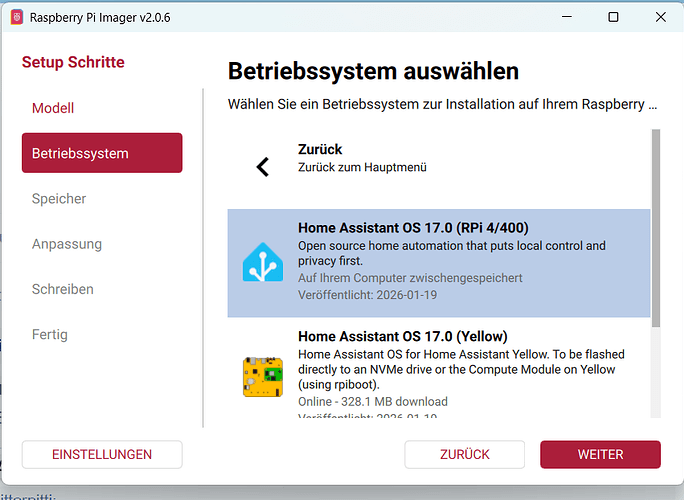Click the Home Assistant Yellow board icon
The width and height of the screenshot is (684, 500).
(x=263, y=377)
